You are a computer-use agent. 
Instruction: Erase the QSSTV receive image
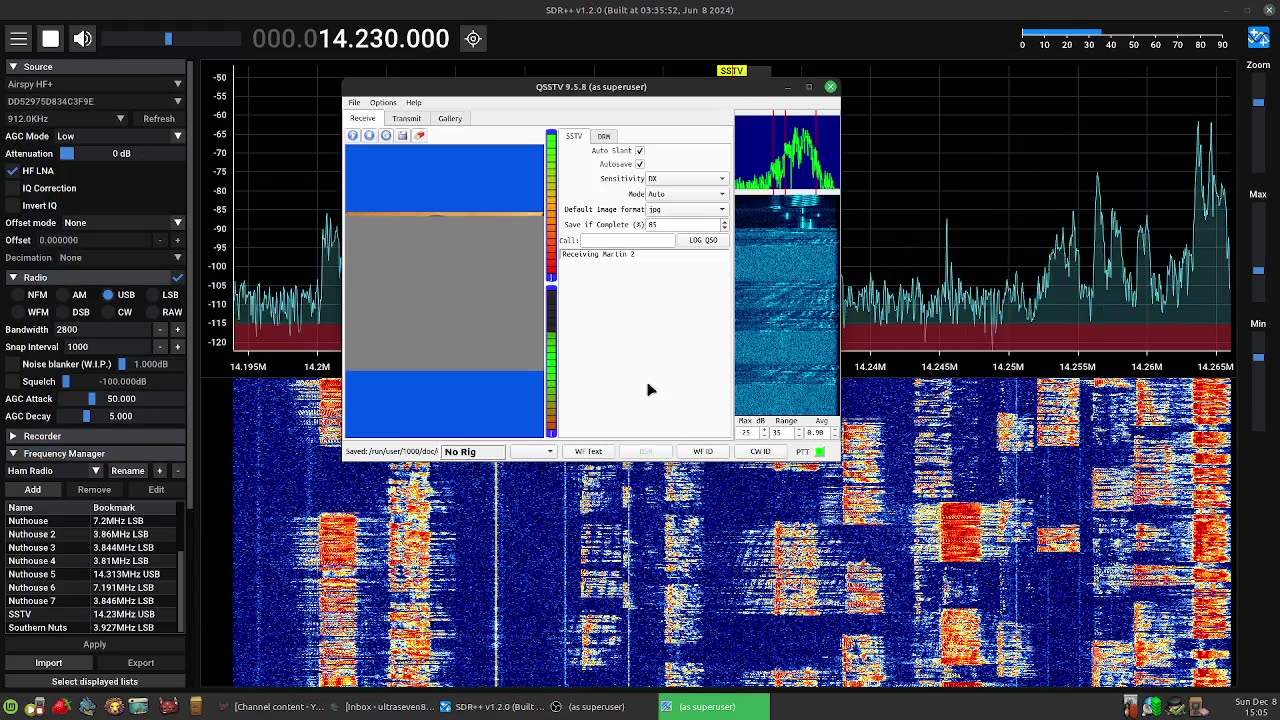tap(419, 136)
